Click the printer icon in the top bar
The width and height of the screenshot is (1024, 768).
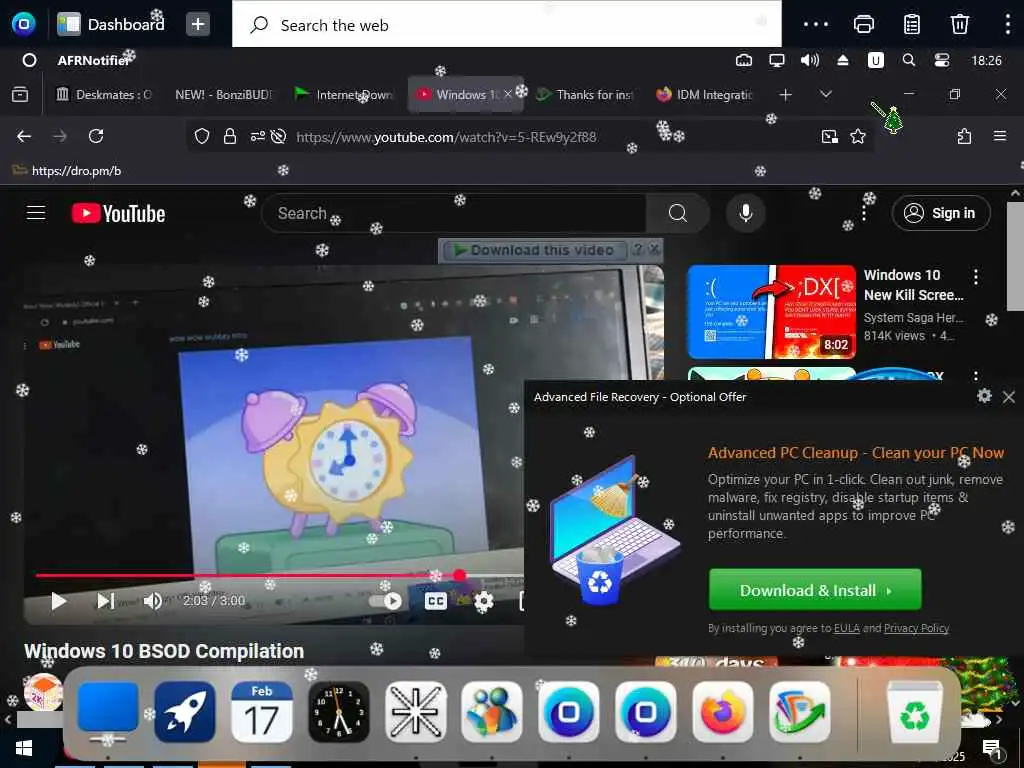(x=863, y=25)
